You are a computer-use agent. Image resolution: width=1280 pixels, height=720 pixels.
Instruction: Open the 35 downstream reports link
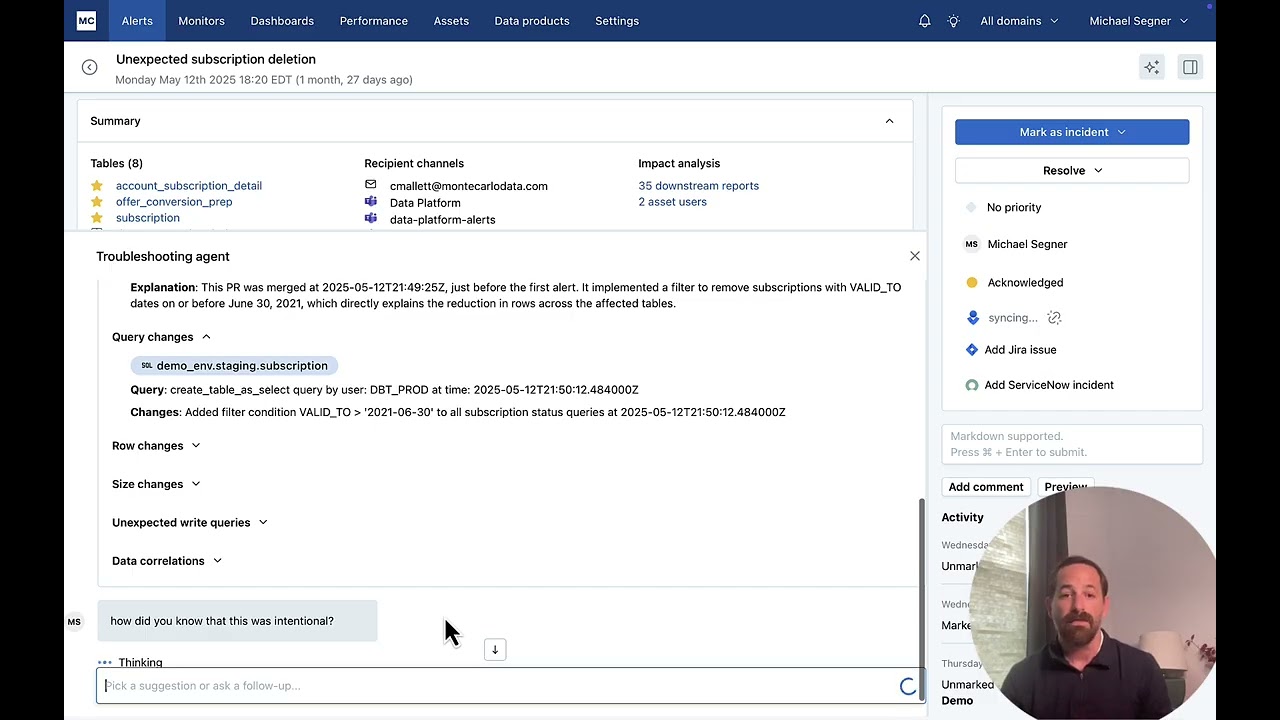pos(698,185)
